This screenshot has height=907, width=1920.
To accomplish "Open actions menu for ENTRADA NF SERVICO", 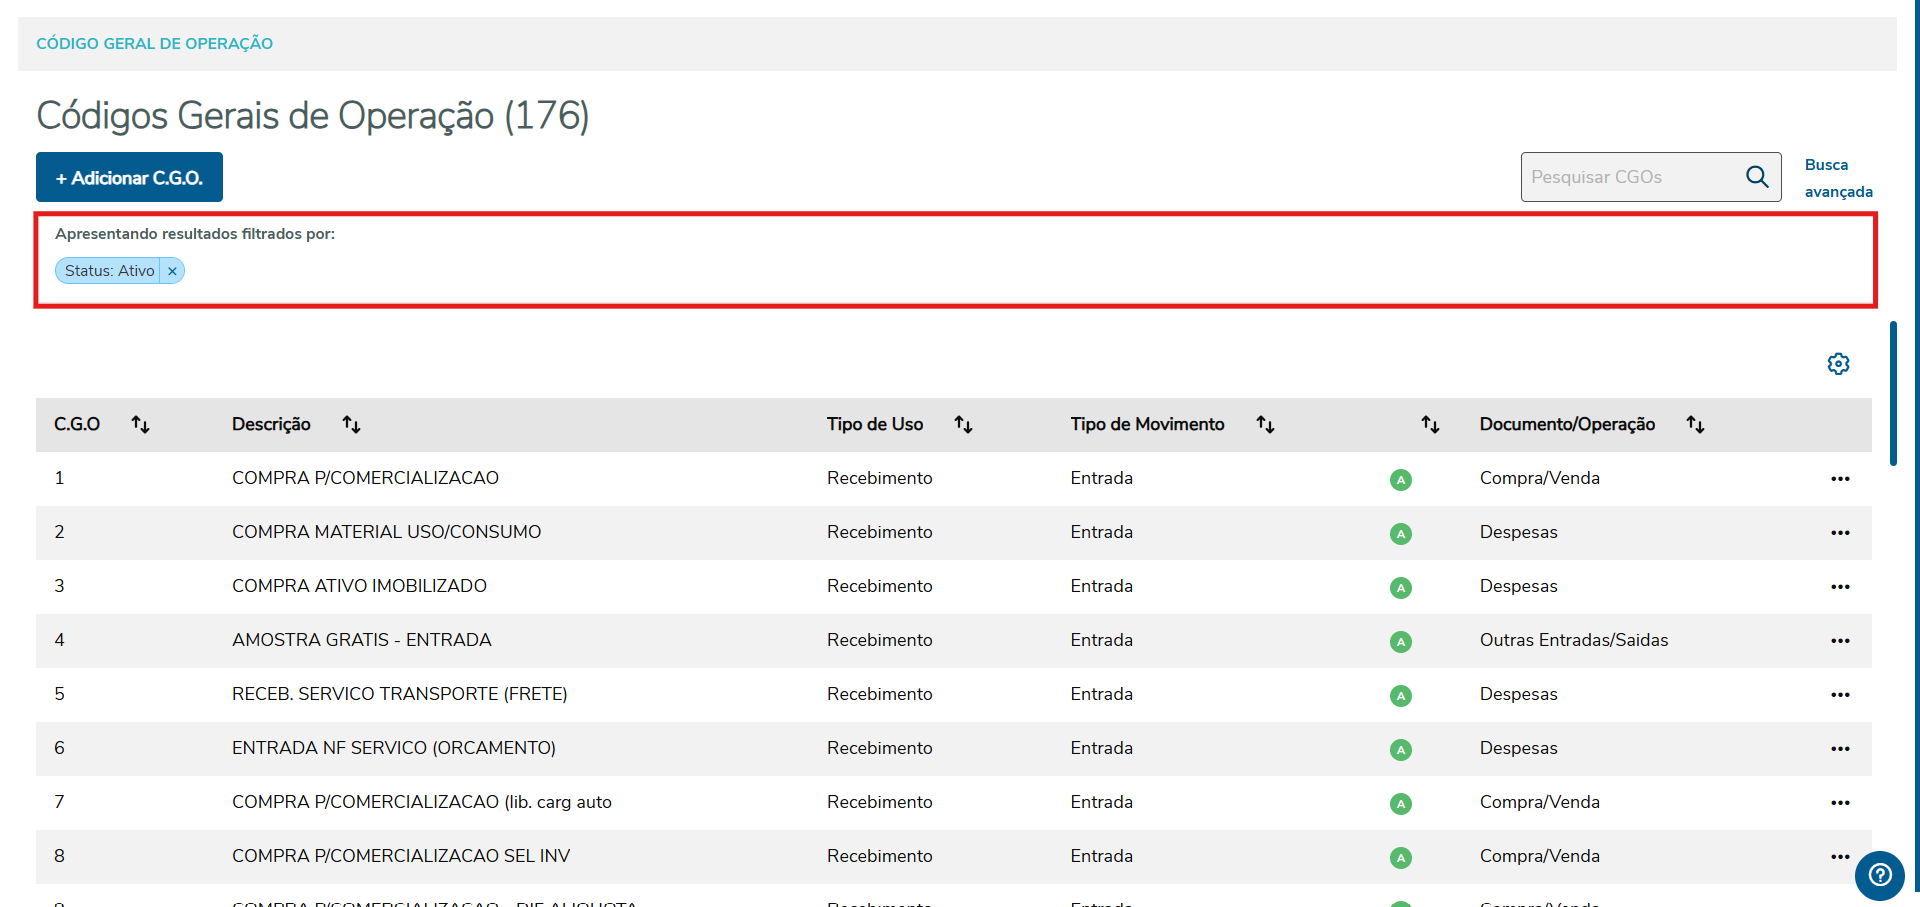I will [x=1840, y=749].
